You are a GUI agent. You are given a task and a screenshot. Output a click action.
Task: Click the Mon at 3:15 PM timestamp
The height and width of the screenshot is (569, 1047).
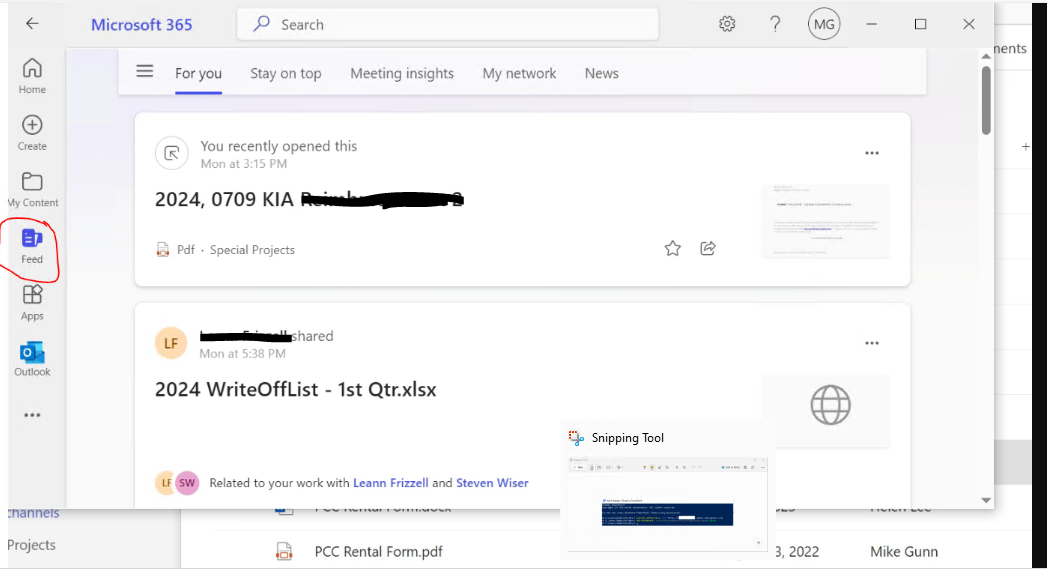[244, 164]
